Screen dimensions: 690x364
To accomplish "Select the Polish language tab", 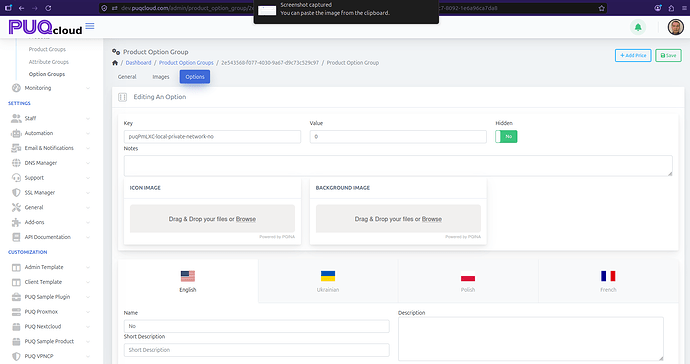I will [x=468, y=281].
